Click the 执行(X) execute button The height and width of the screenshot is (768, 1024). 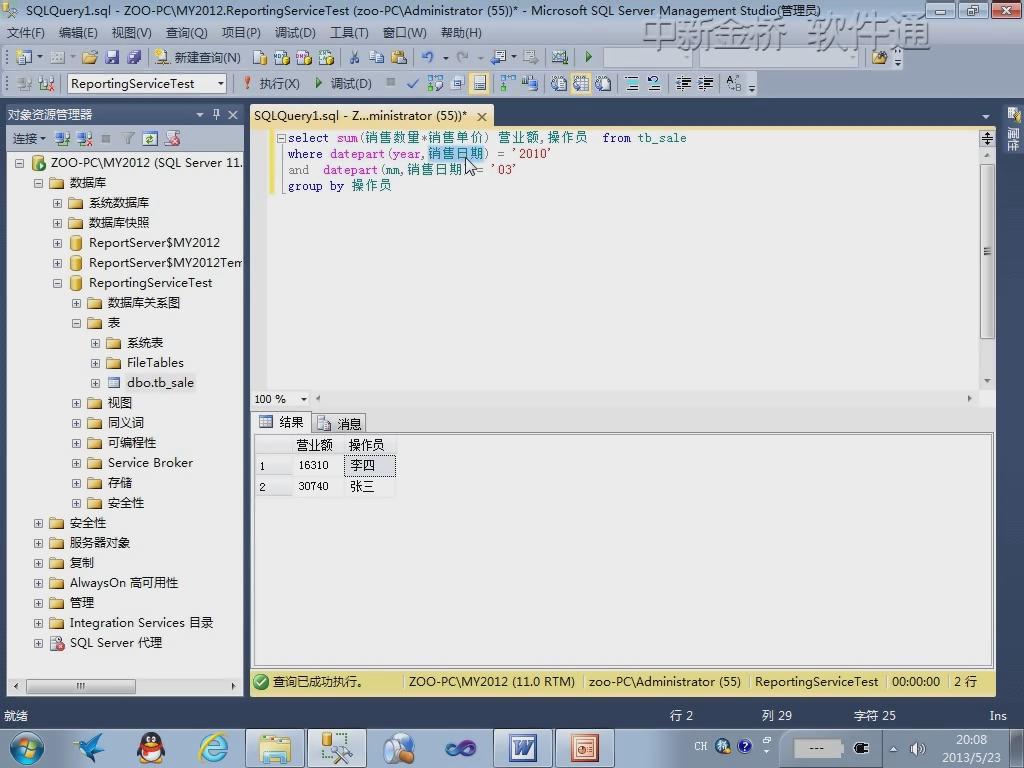point(271,84)
